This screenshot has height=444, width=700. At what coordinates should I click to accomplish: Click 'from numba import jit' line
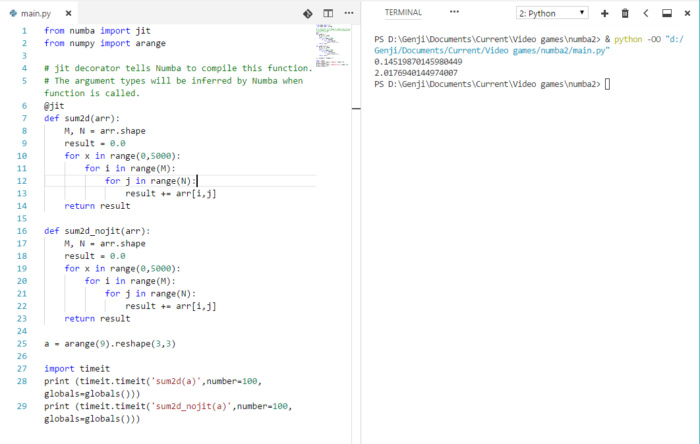[97, 31]
